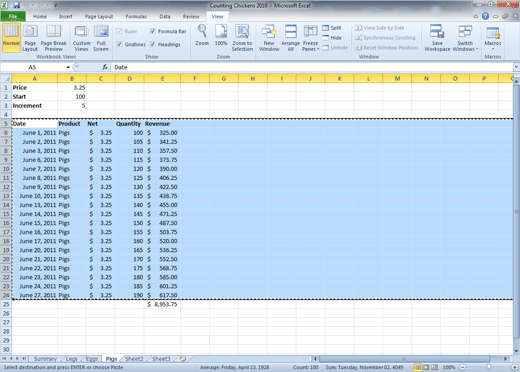This screenshot has height=372, width=520.
Task: Go to the last sheet tab arrow
Action: (x=24, y=359)
